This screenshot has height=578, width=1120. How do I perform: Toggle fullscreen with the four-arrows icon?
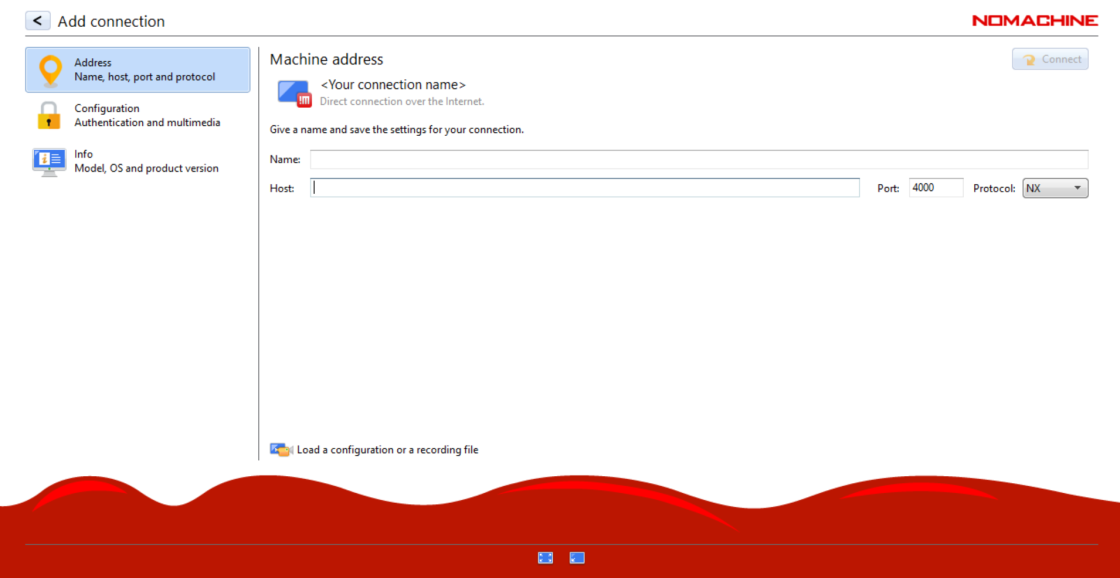545,558
